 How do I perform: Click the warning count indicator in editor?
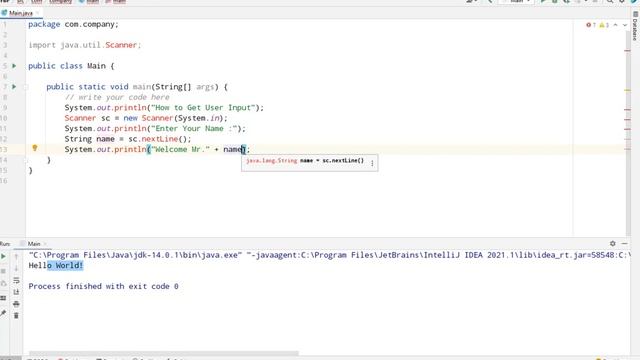604,25
